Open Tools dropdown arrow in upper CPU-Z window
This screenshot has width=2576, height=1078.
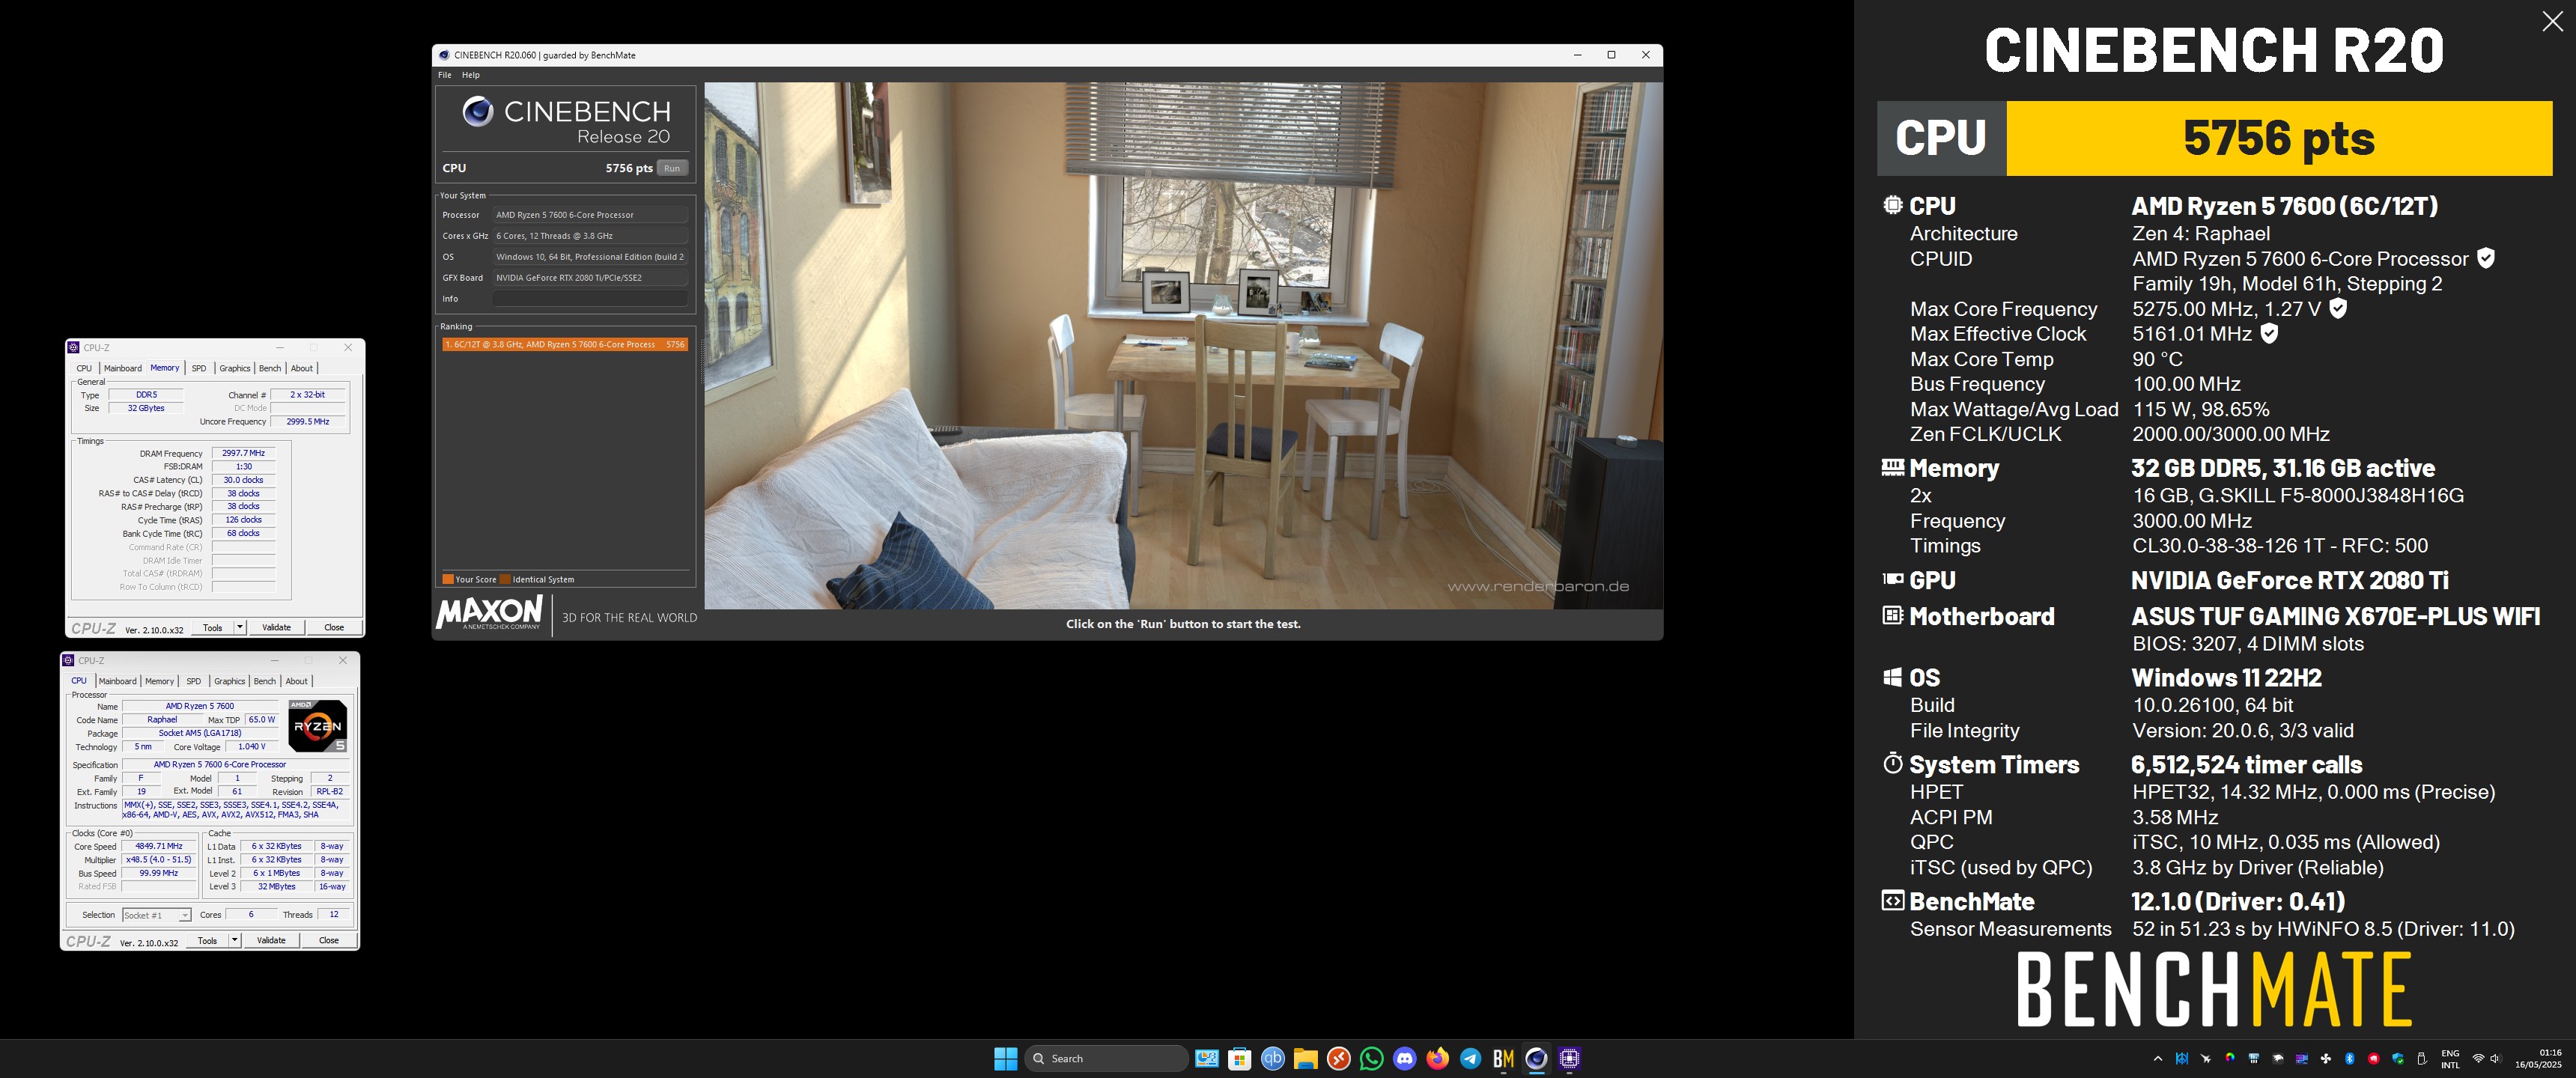pyautogui.click(x=240, y=627)
